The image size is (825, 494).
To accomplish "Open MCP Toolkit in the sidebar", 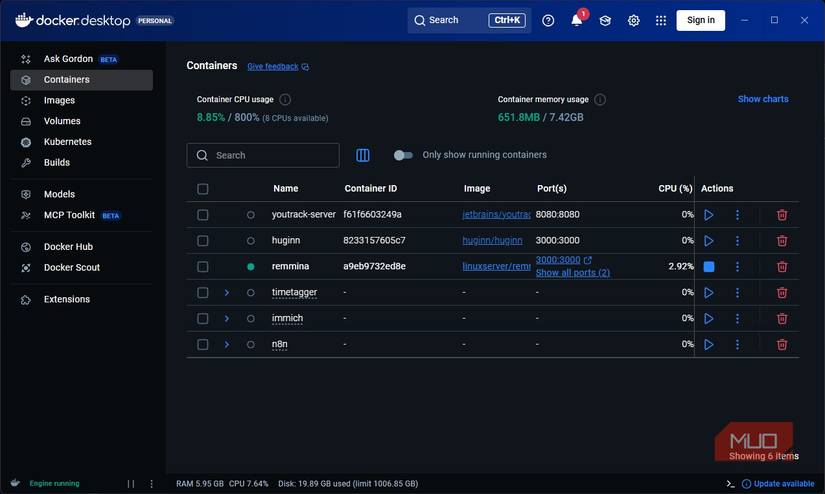I will click(x=82, y=215).
